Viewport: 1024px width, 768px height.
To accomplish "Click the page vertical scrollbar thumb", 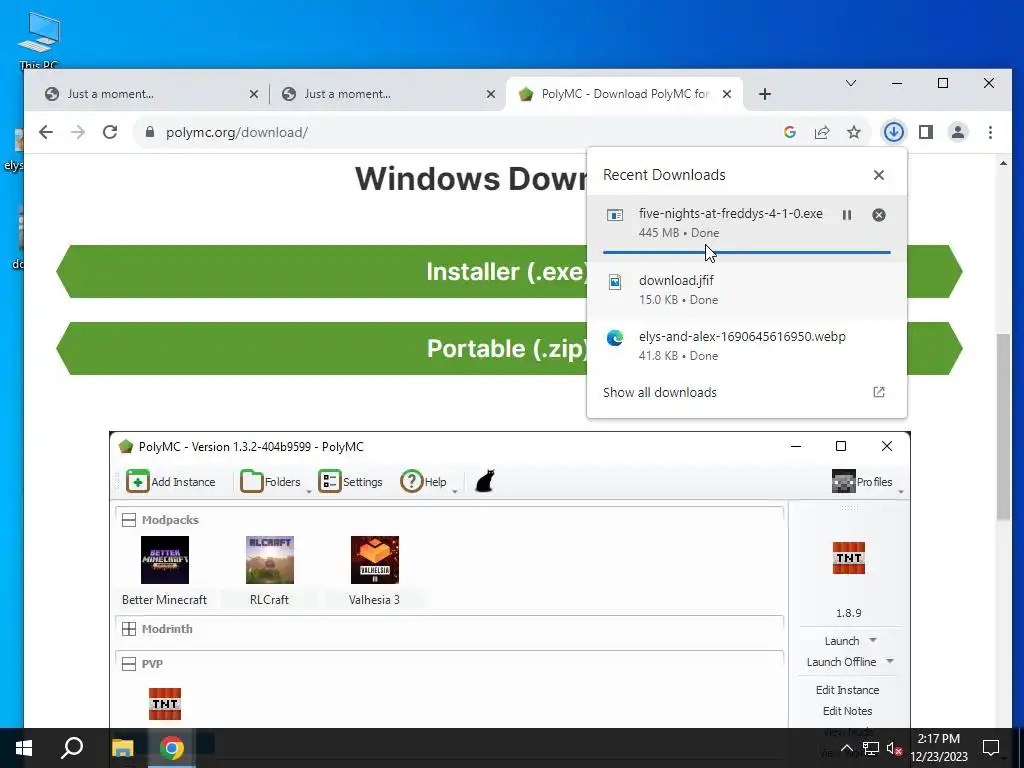I will [x=1003, y=426].
